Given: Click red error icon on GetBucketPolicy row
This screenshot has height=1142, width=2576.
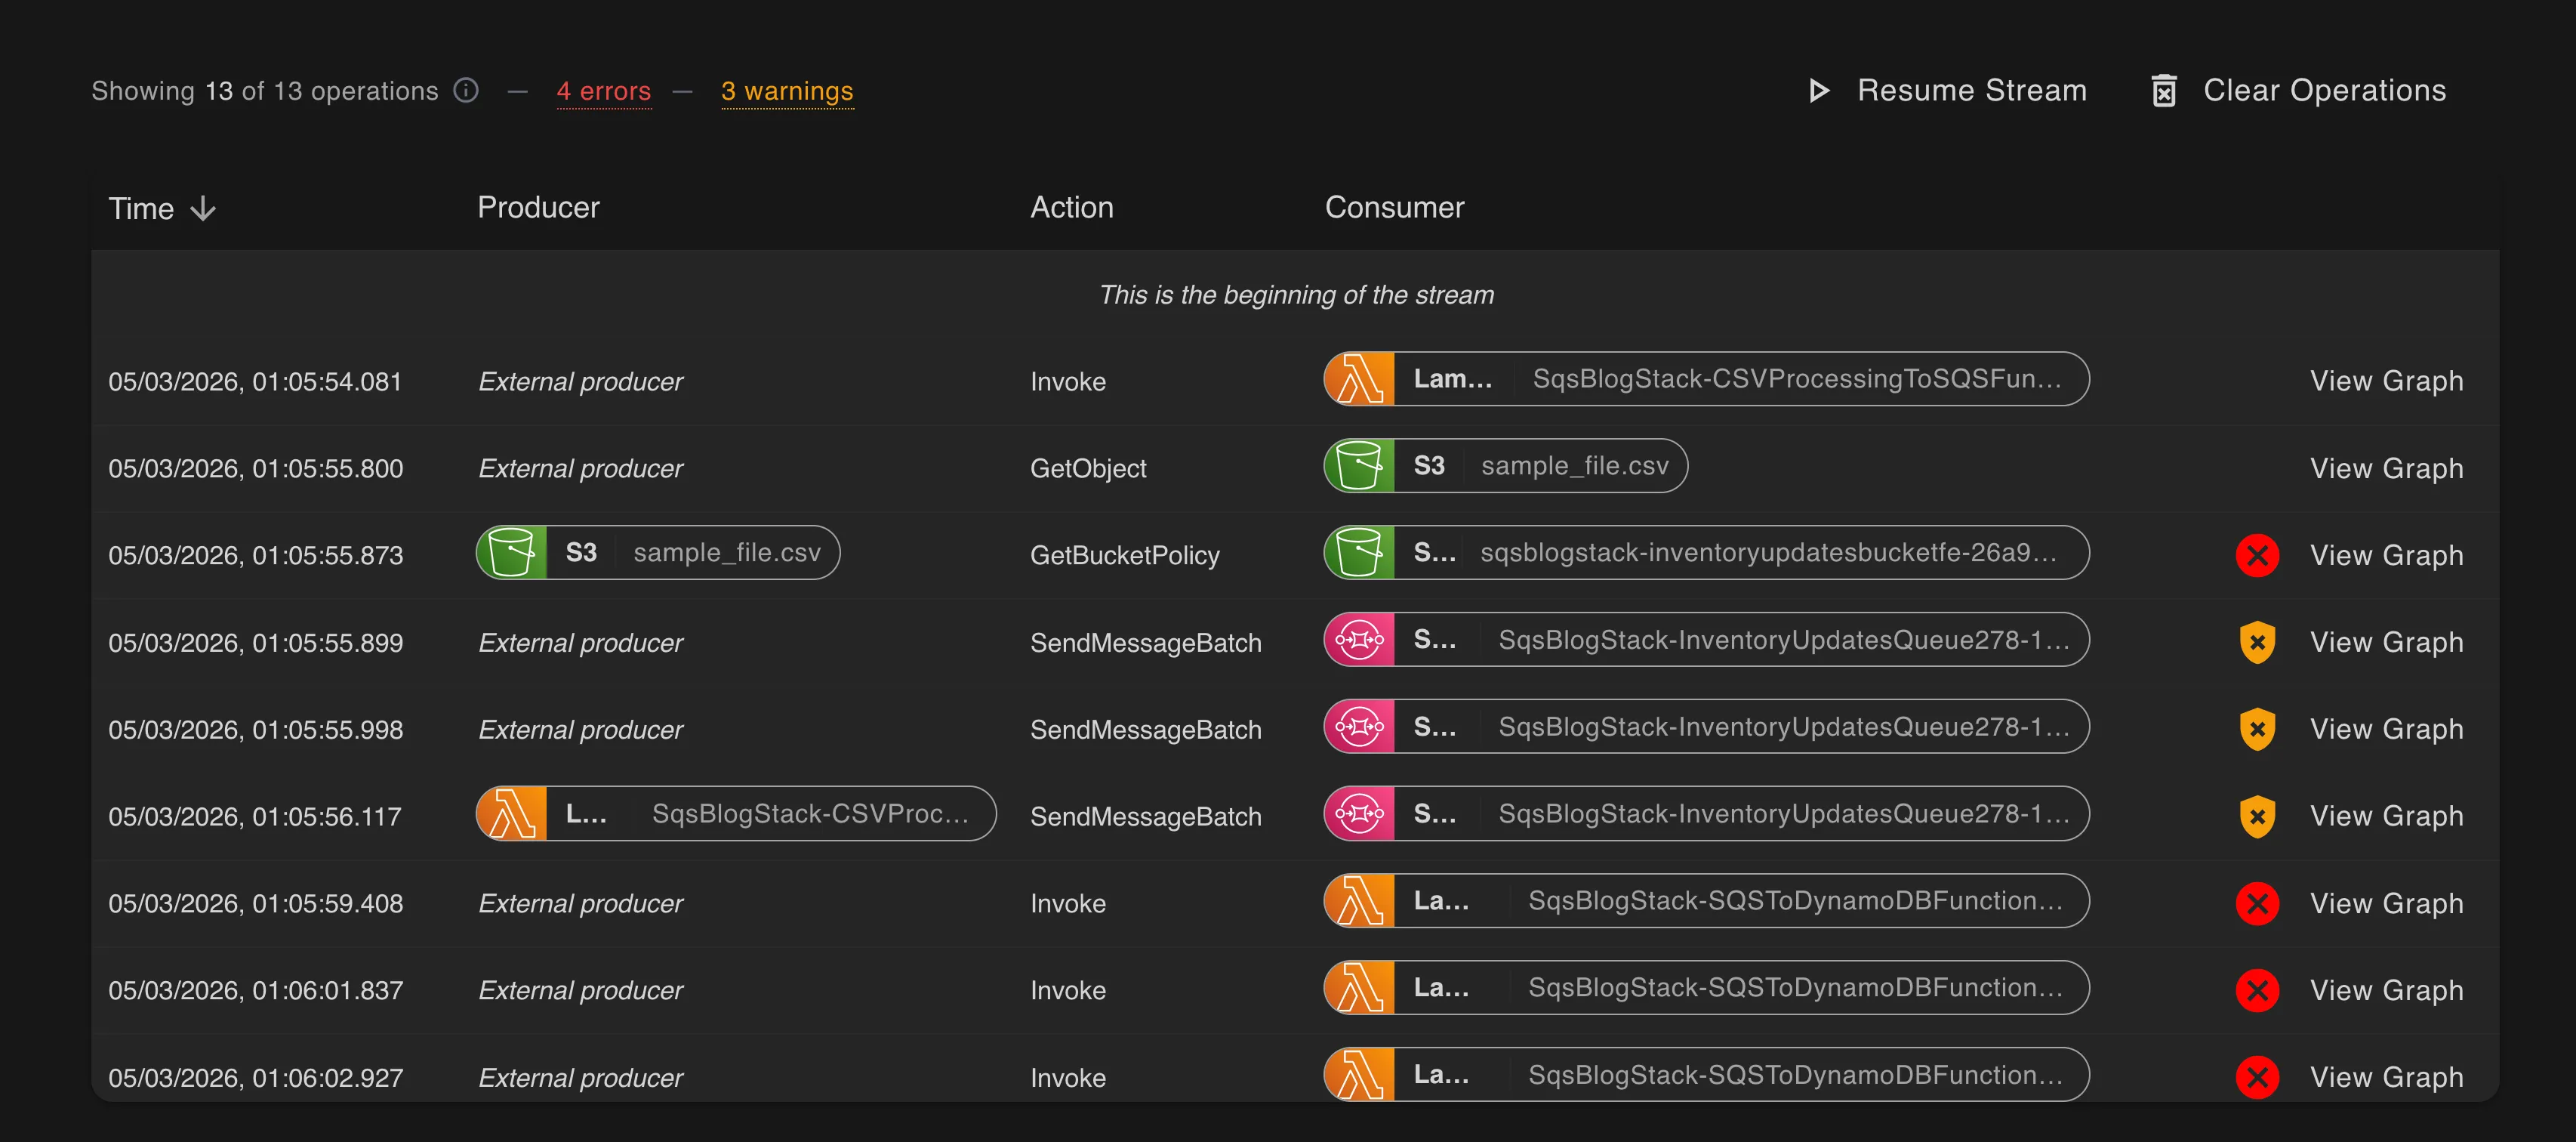Looking at the screenshot, I should 2257,555.
